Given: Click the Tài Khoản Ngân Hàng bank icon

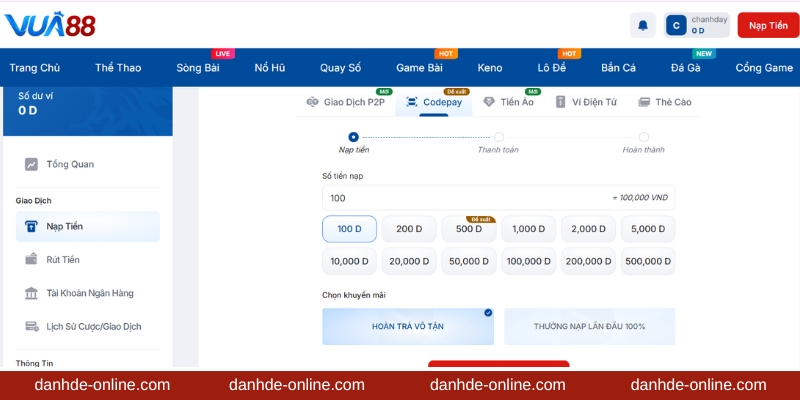Looking at the screenshot, I should [31, 293].
